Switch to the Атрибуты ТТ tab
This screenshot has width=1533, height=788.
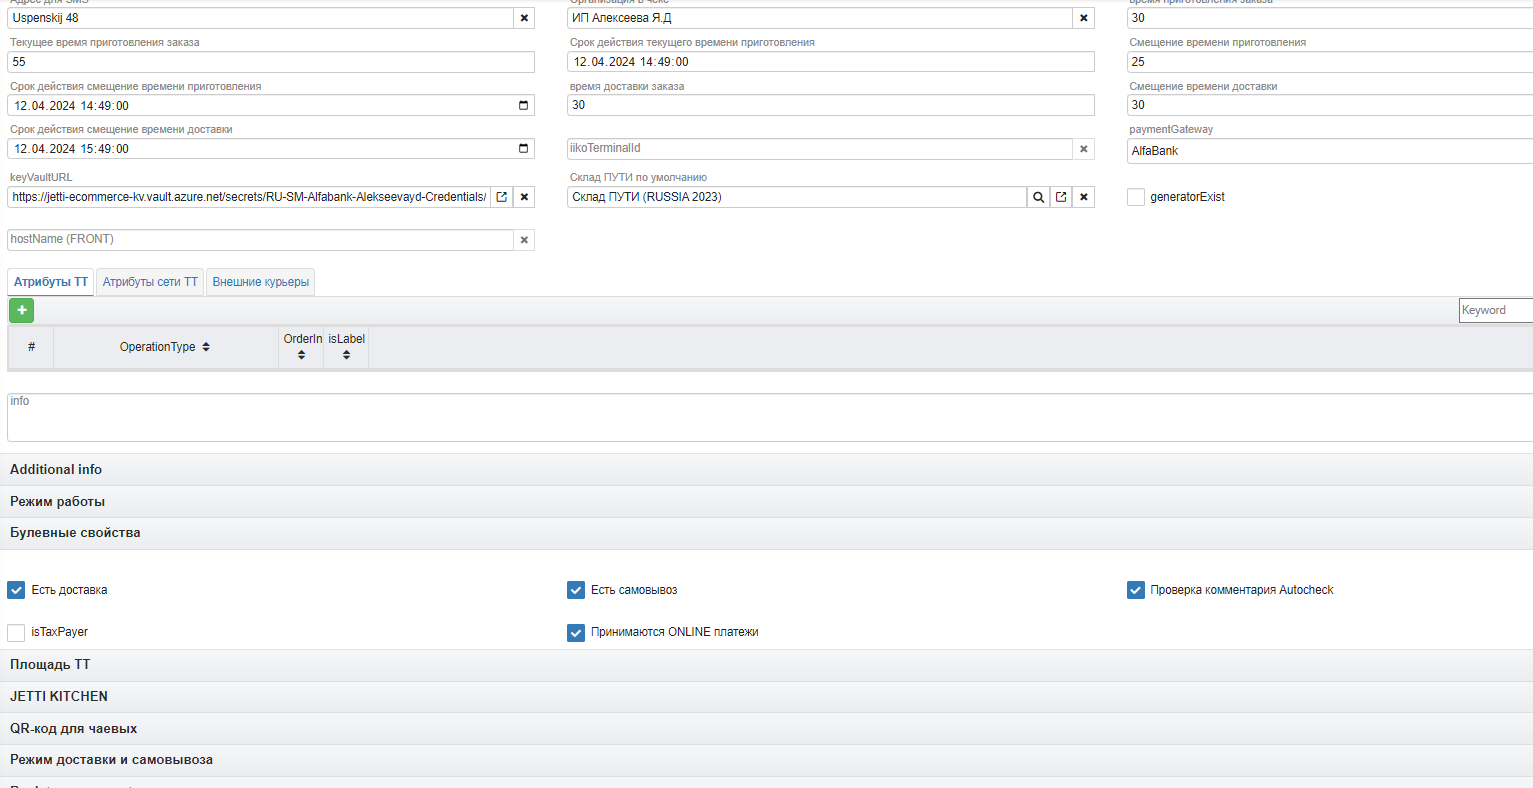pos(51,282)
